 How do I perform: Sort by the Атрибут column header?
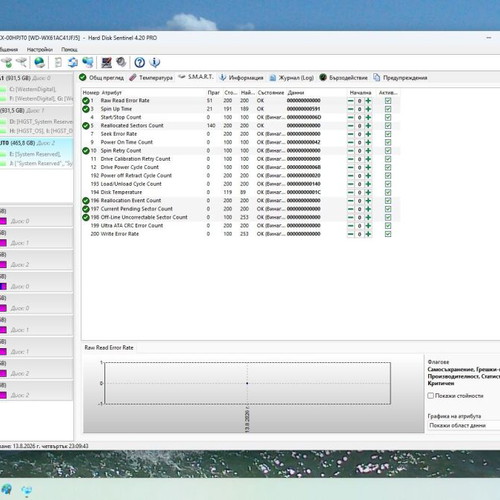coord(112,92)
